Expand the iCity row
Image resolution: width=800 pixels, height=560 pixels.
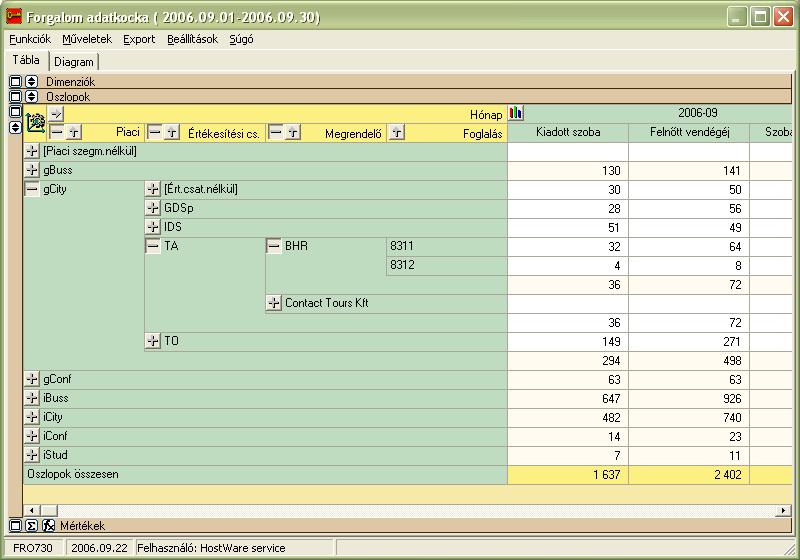pos(32,417)
